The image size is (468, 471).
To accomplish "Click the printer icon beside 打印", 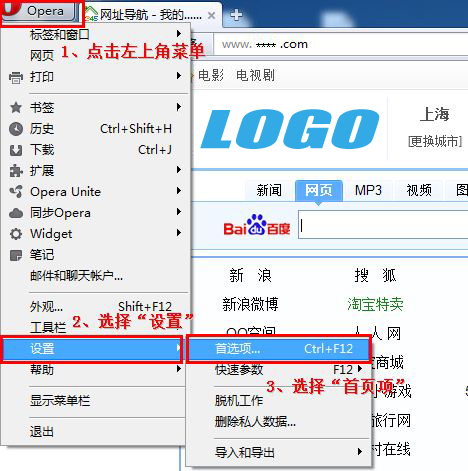I will pos(16,77).
